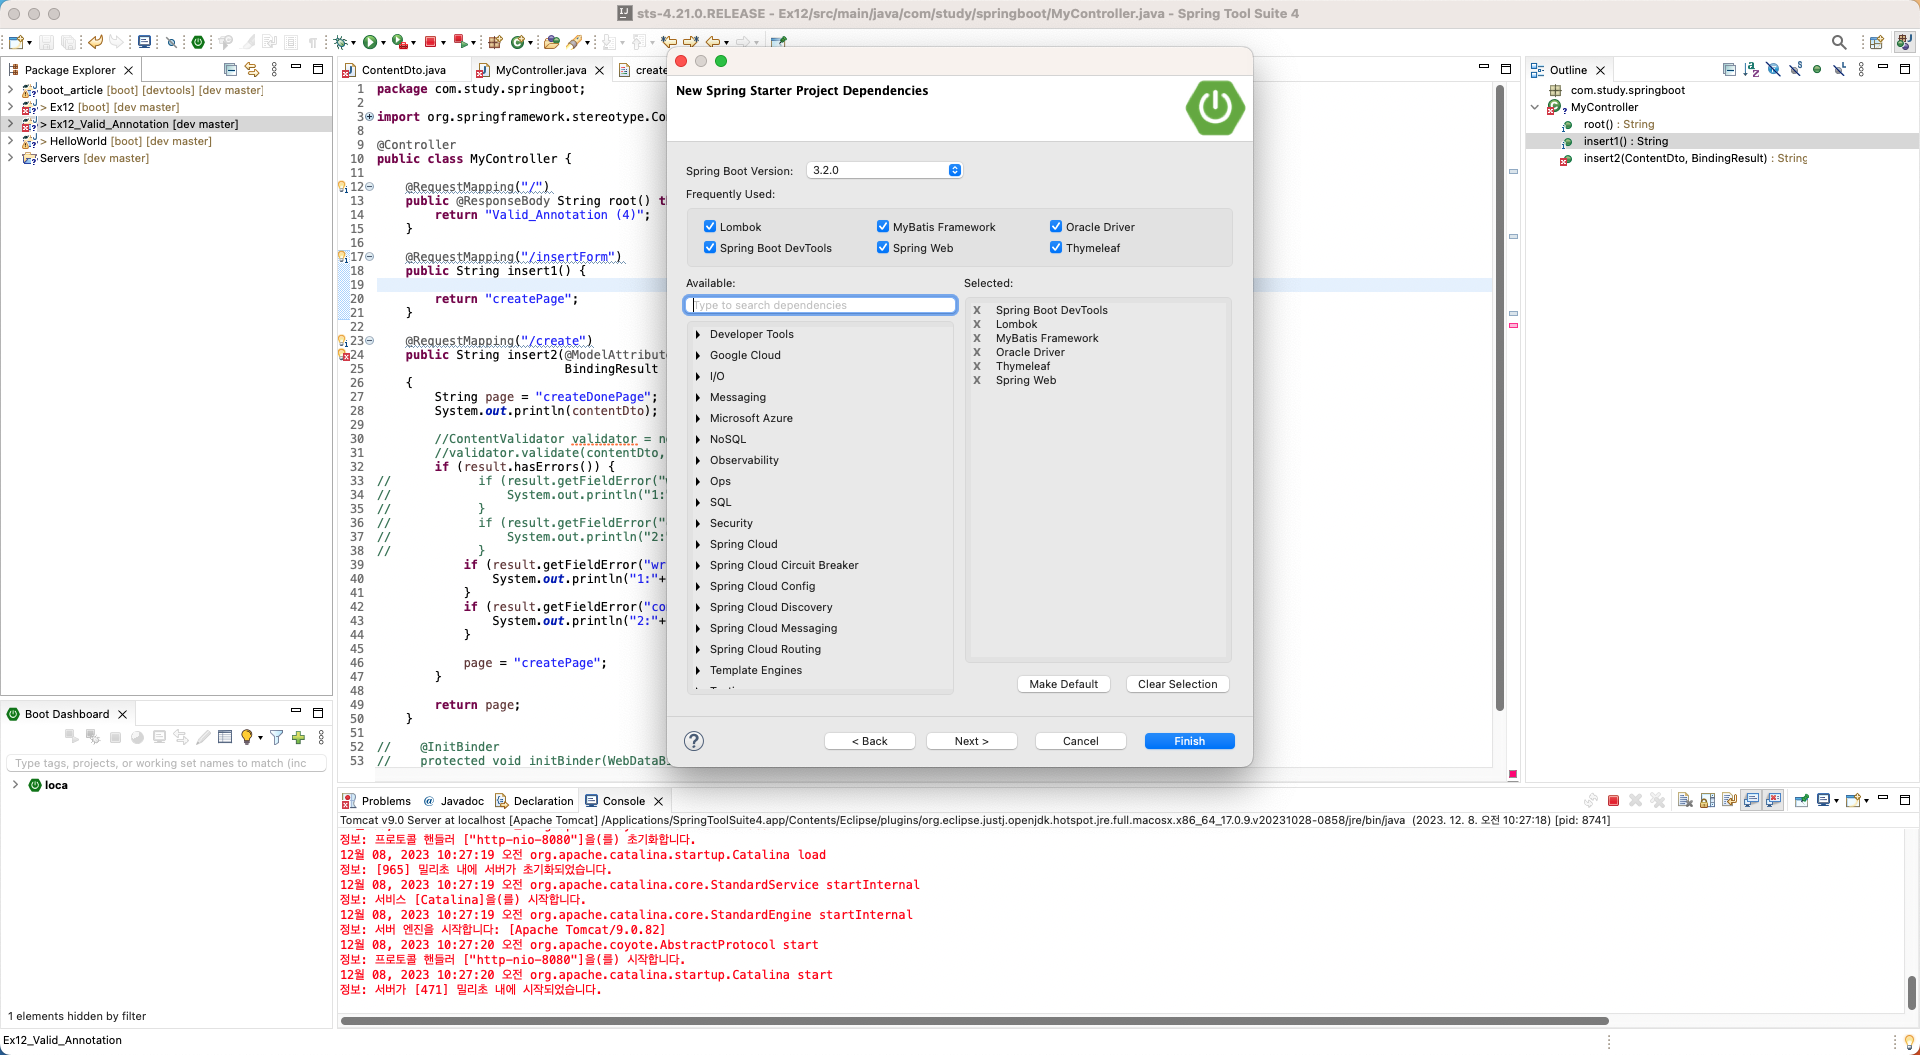Screen dimensions: 1920x1055
Task: Open Package Explorer view menu (three dots)
Action: pos(274,70)
